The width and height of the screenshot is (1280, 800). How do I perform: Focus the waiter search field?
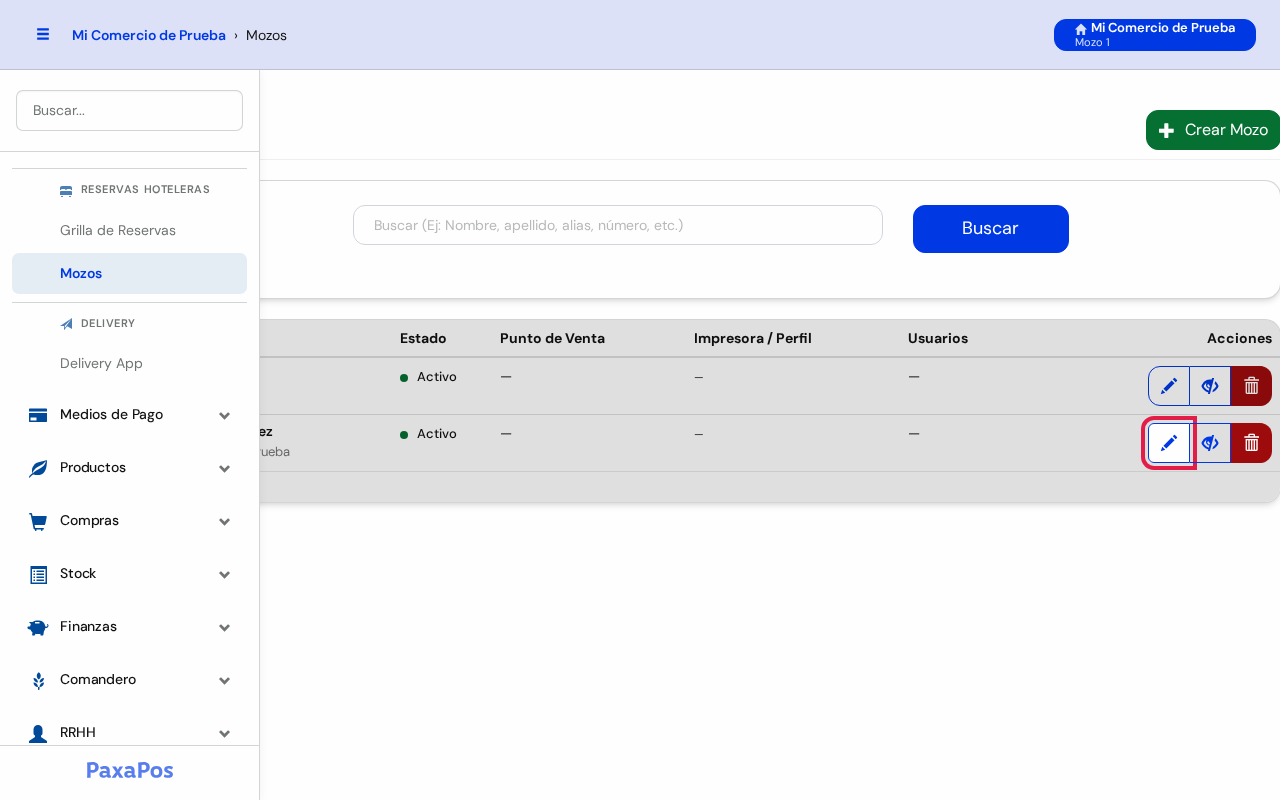pyautogui.click(x=618, y=225)
